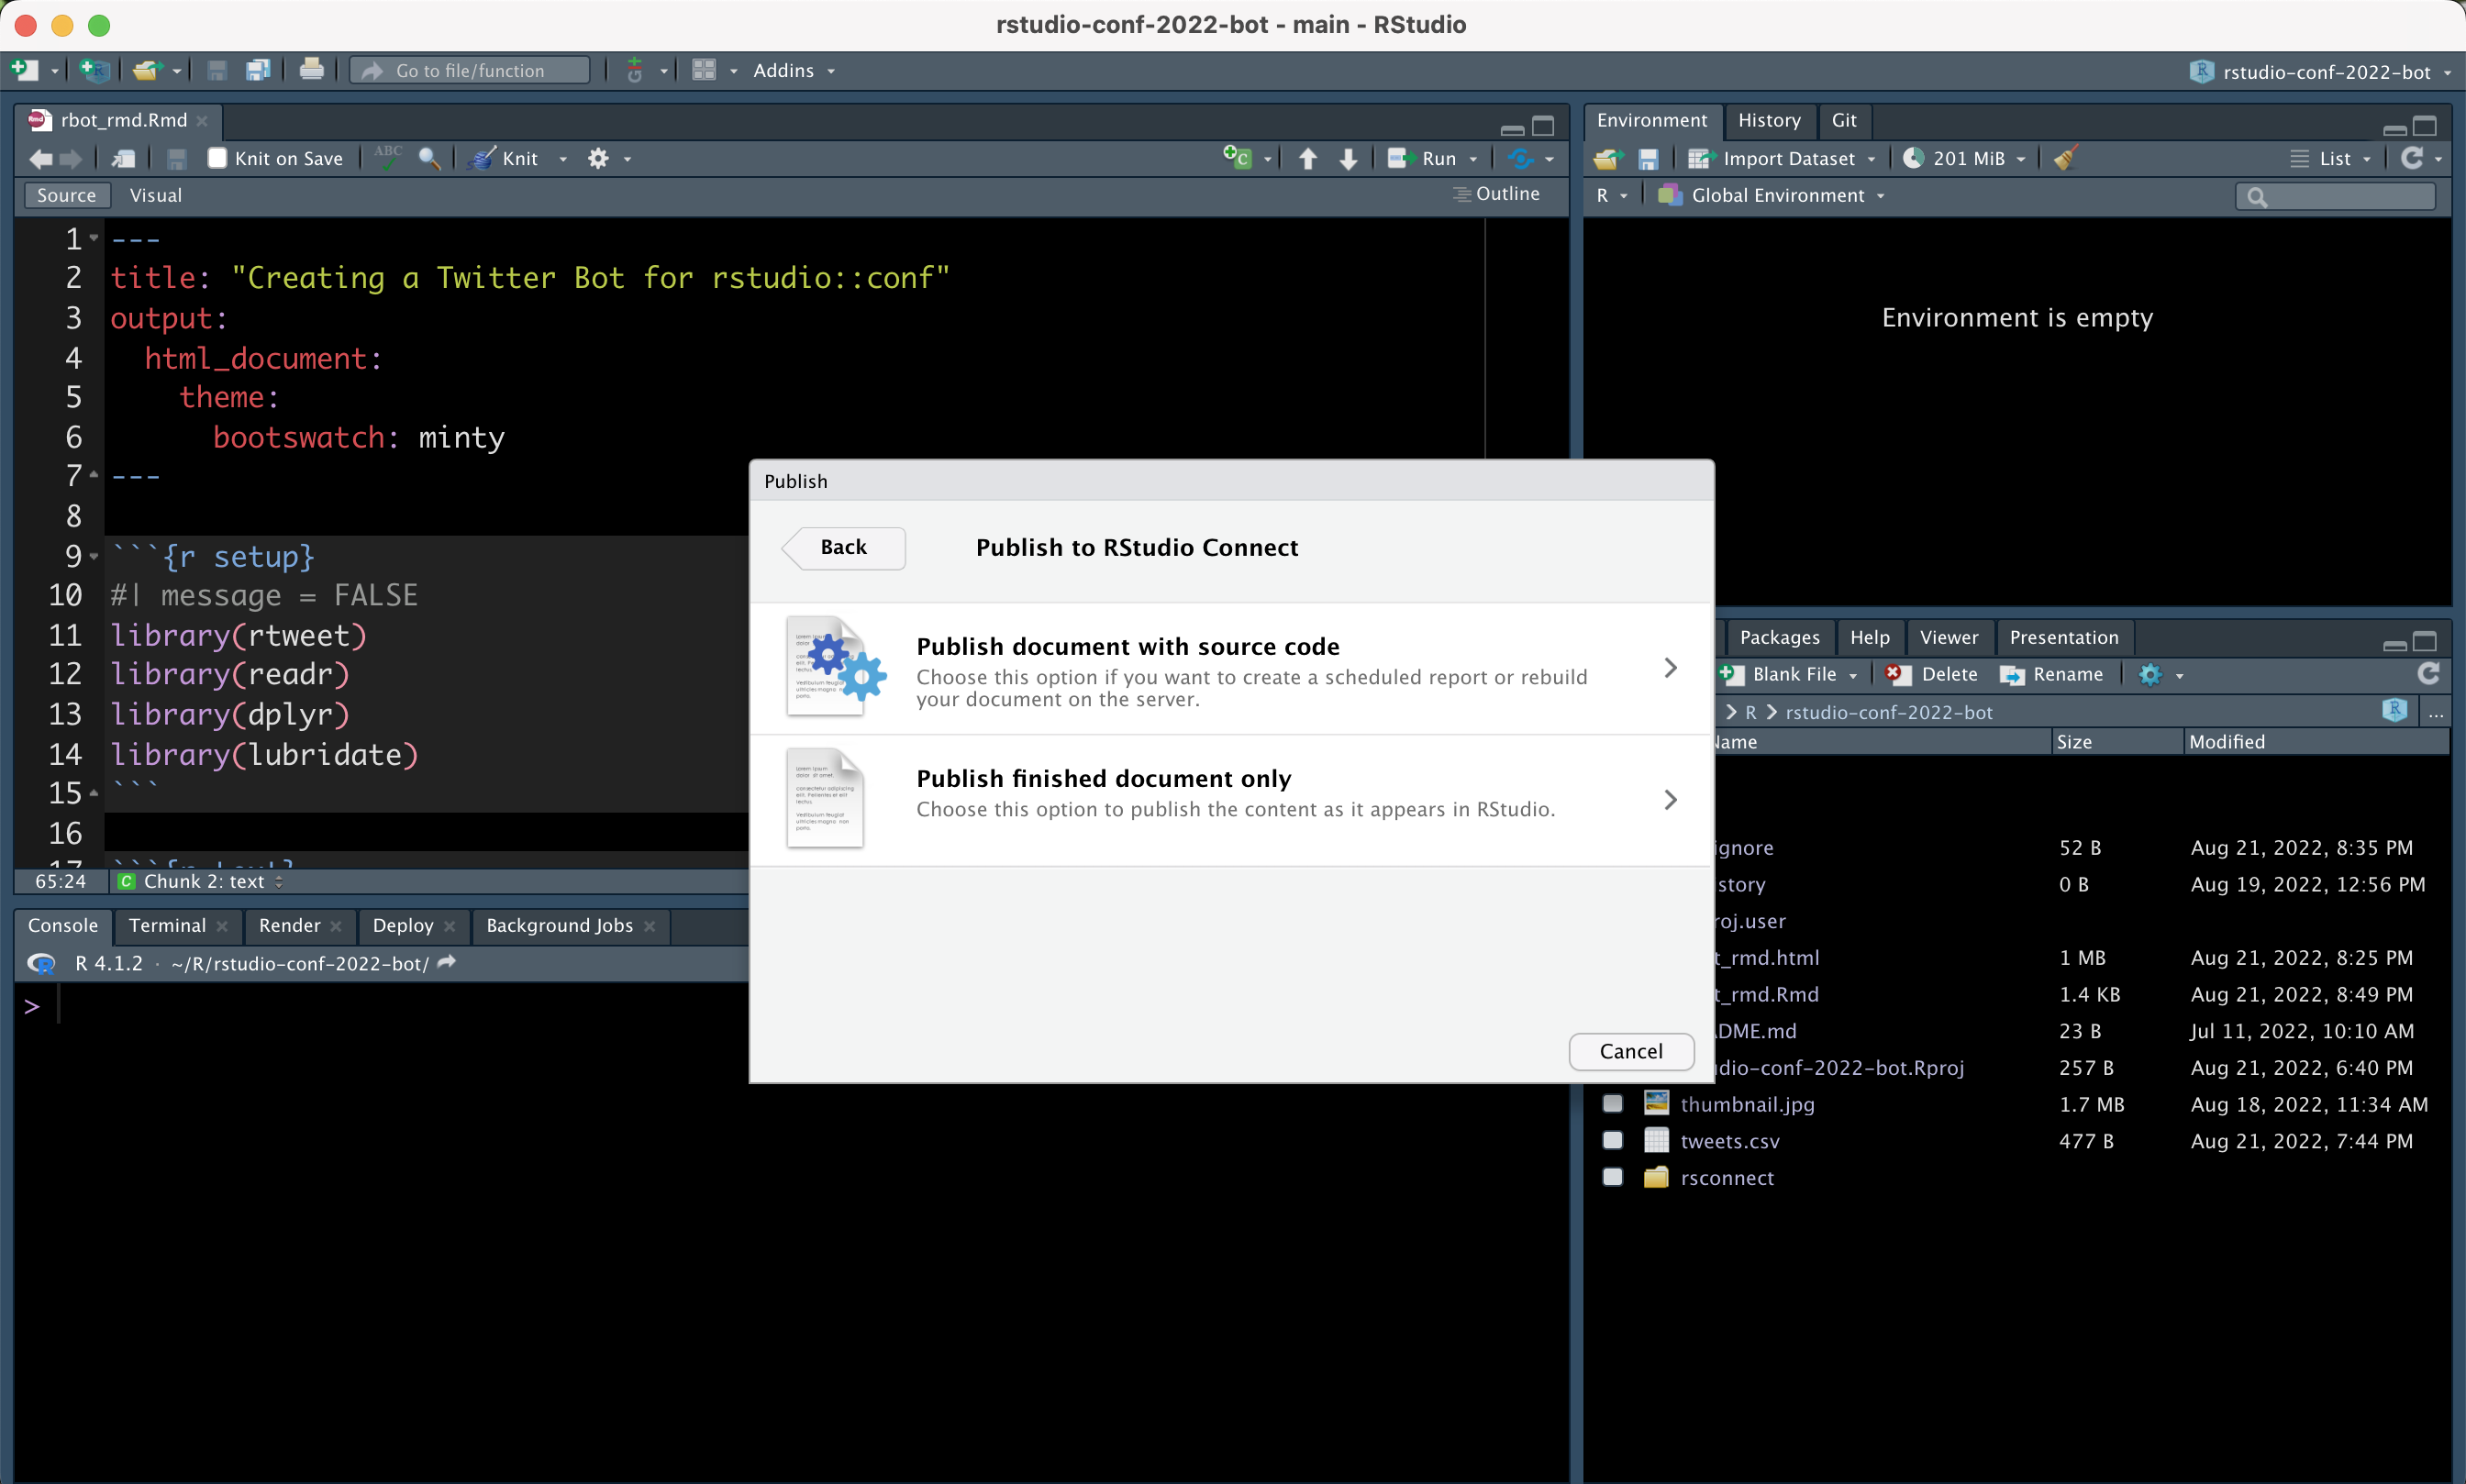The image size is (2466, 1484).
Task: Click view current working directory arrow in Console
Action: click(x=447, y=962)
